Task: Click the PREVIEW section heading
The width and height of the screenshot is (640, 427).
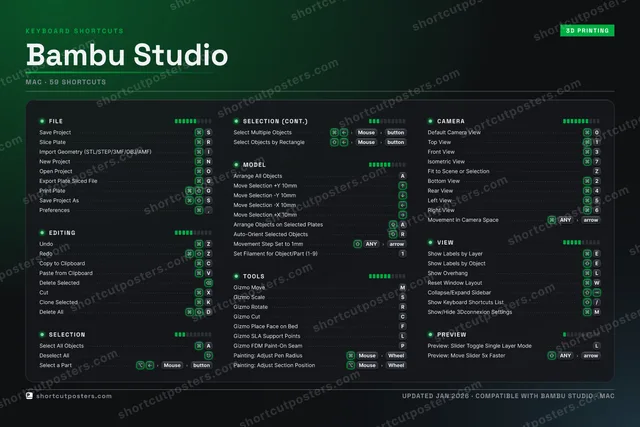Action: pos(451,335)
